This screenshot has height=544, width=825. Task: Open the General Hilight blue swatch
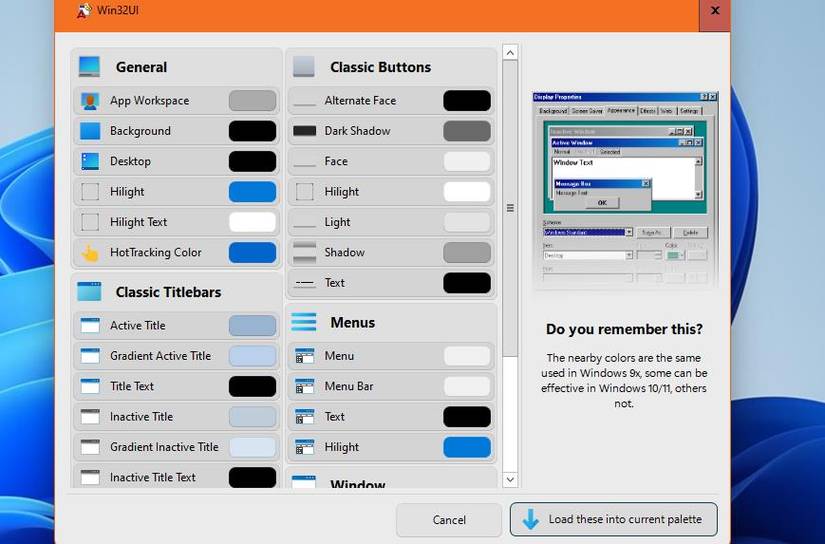(253, 192)
